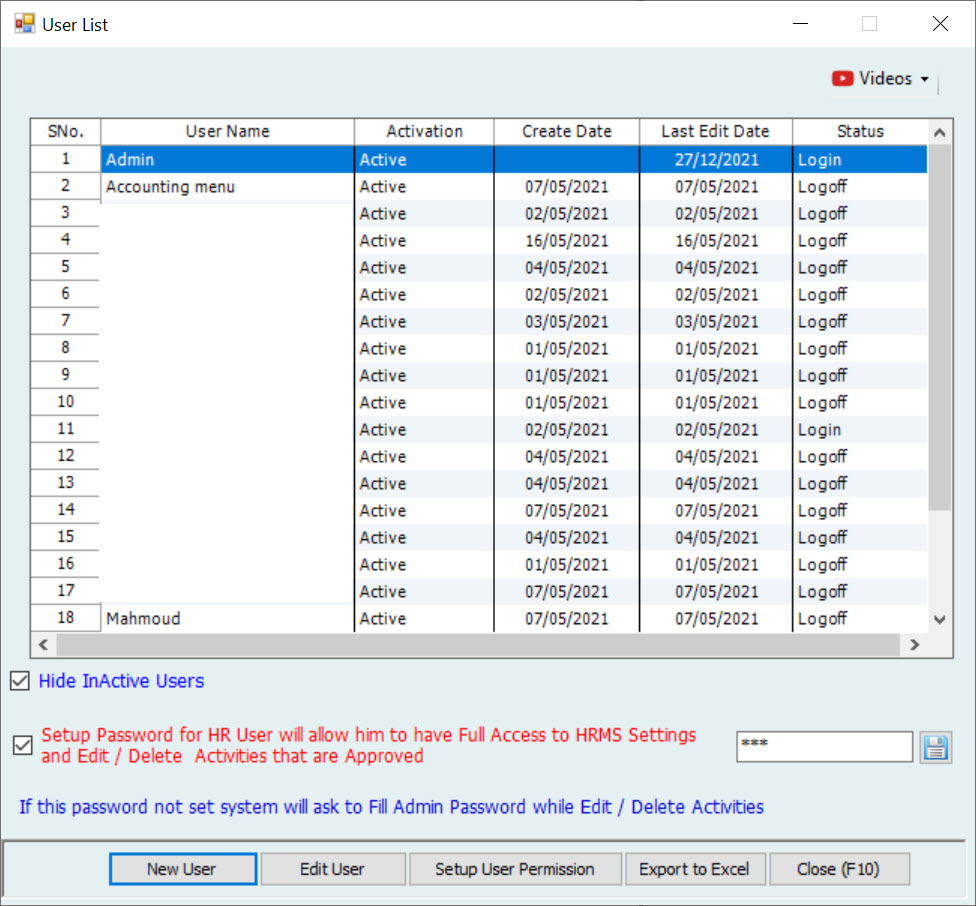Click the horizontal scrollbar left arrow

[x=44, y=645]
